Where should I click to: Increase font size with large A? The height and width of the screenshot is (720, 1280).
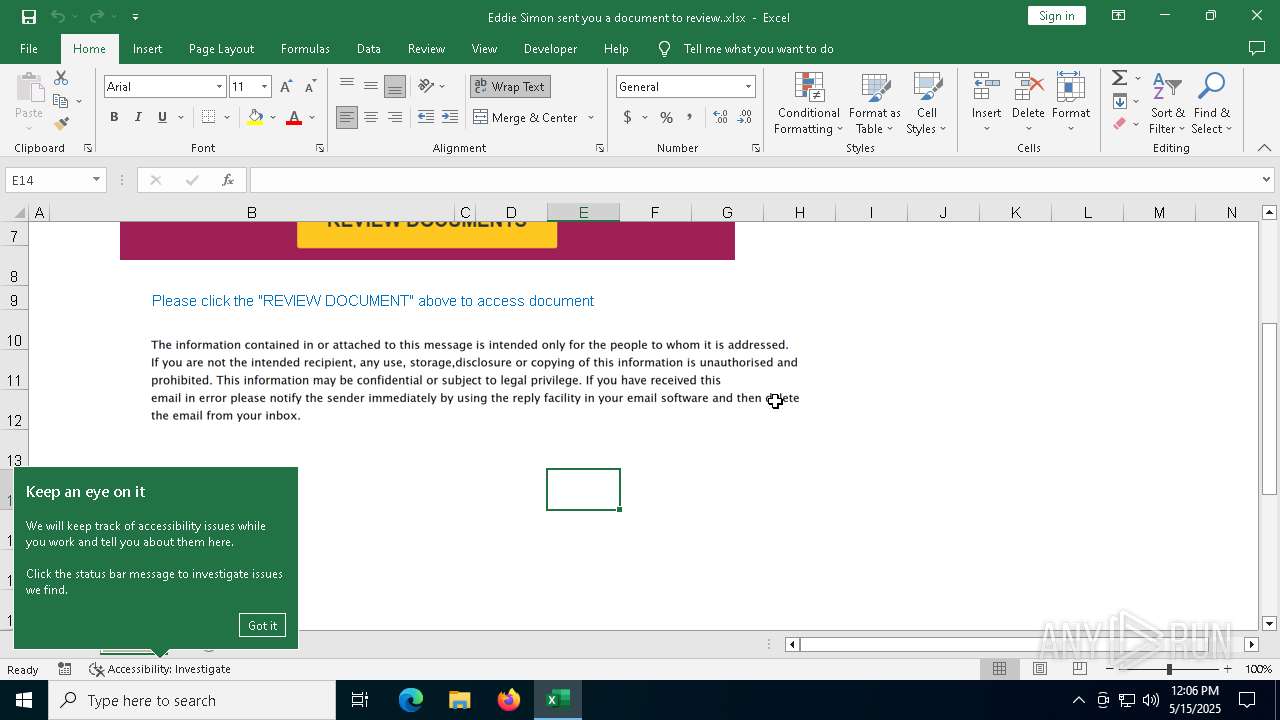point(287,87)
